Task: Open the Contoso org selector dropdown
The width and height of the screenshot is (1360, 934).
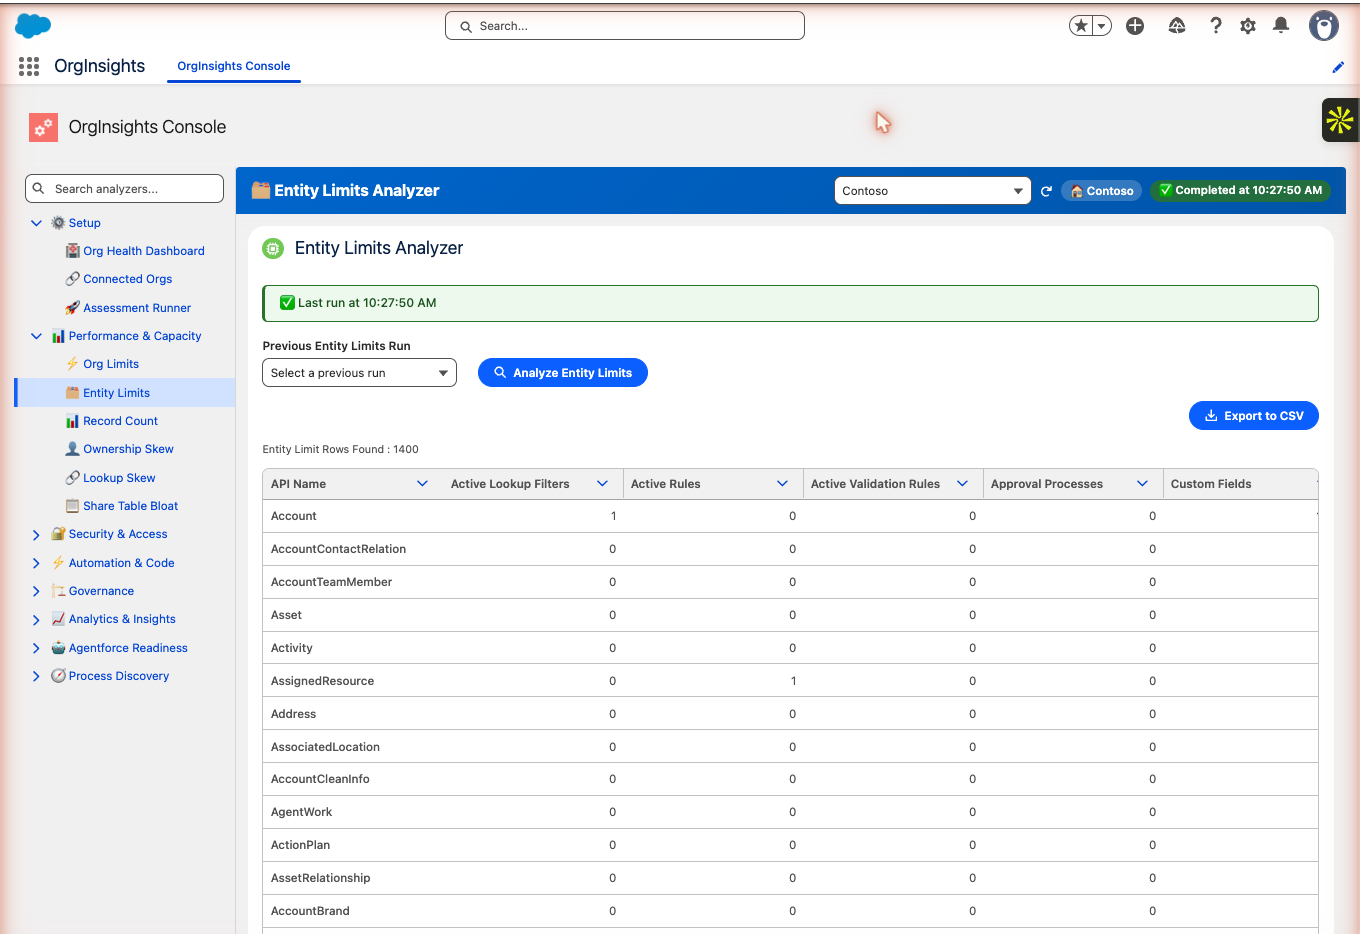Action: point(932,191)
